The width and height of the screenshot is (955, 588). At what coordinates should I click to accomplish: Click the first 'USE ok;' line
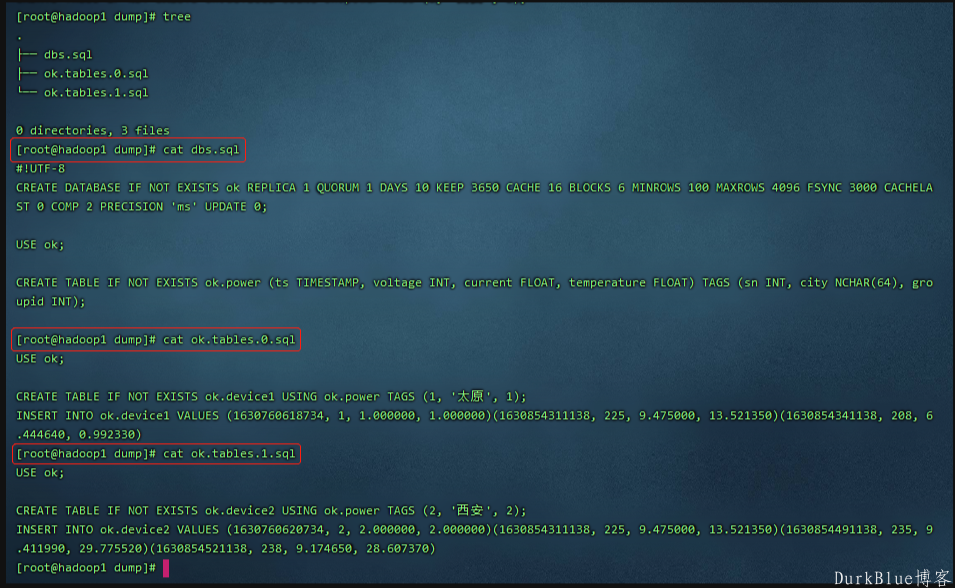(40, 244)
